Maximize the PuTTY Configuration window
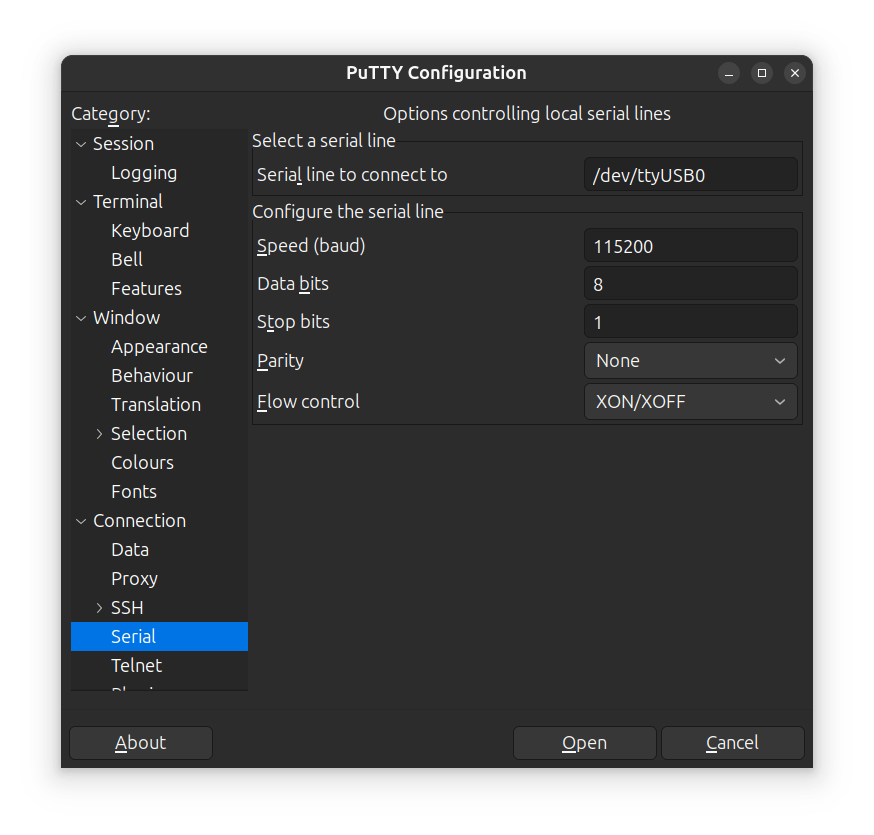 tap(762, 73)
